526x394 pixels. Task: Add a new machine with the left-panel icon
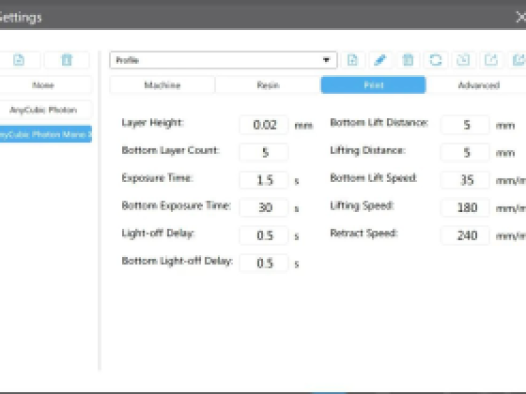(x=19, y=60)
